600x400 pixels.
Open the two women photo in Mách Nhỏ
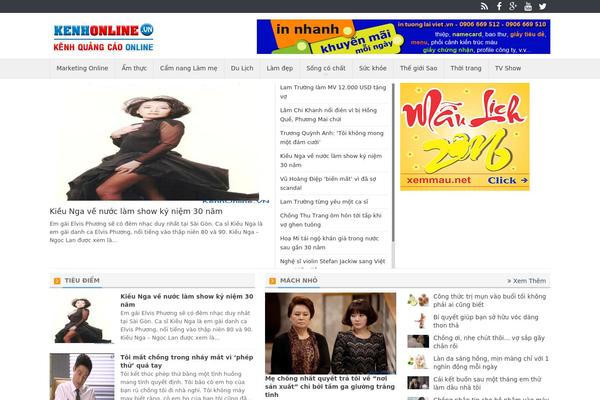(x=331, y=333)
